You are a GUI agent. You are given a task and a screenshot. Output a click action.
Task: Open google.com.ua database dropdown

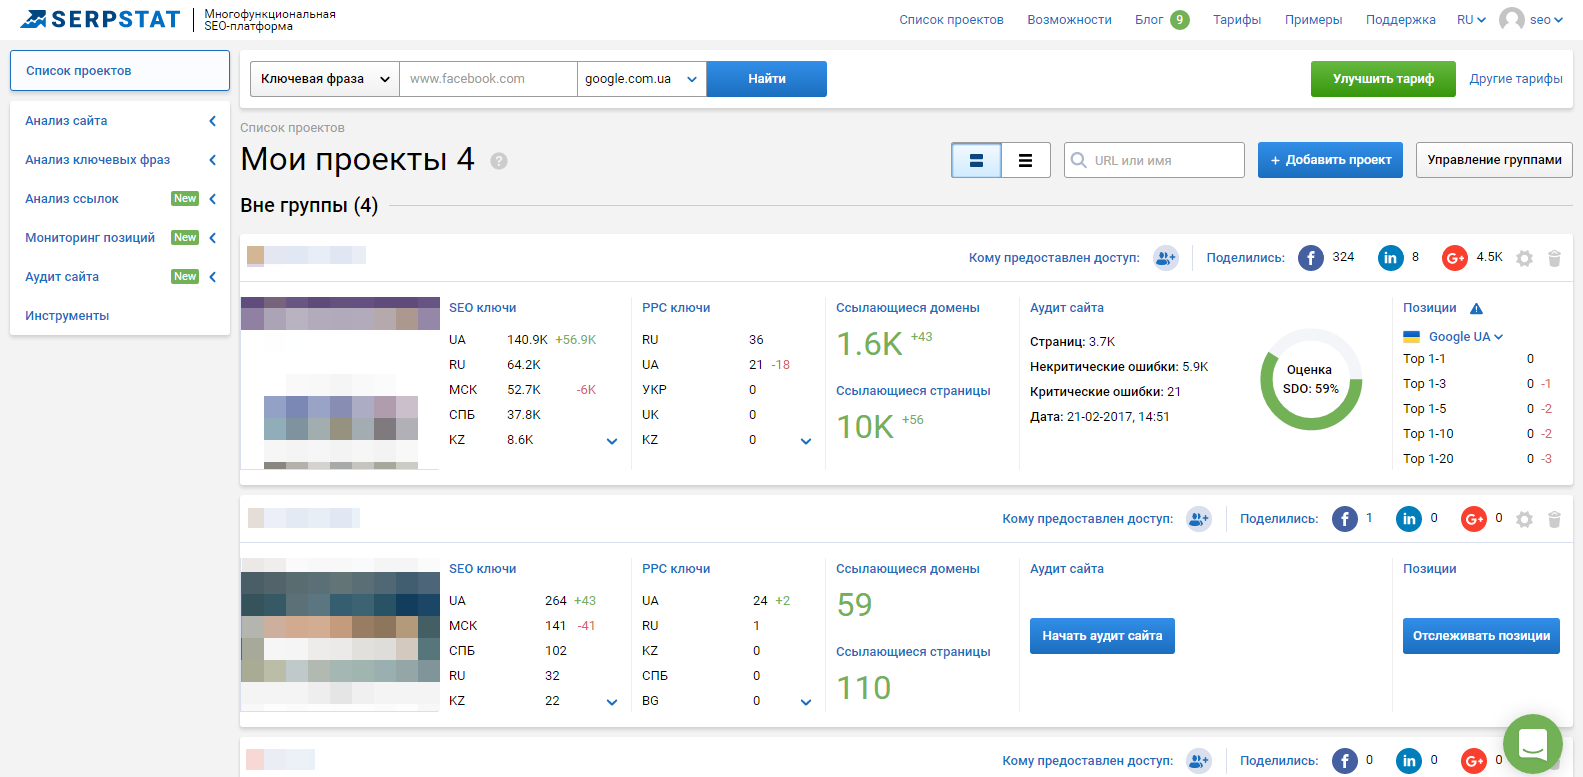641,79
